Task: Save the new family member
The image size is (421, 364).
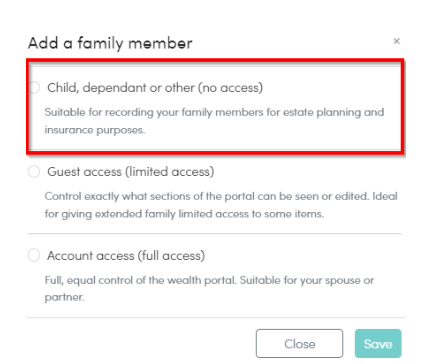Action: [x=378, y=344]
